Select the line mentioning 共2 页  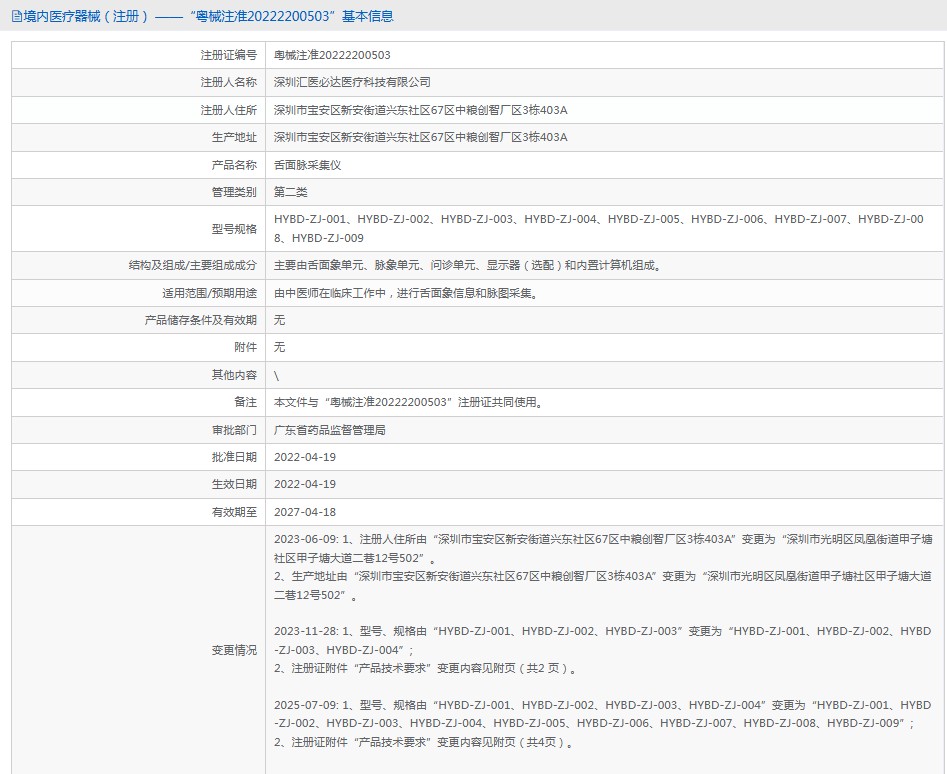[x=426, y=668]
